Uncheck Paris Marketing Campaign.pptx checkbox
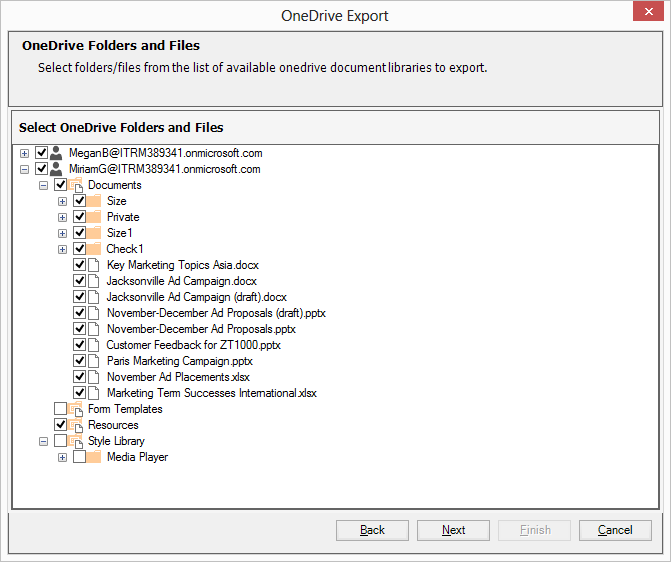This screenshot has height=562, width=671. [80, 360]
